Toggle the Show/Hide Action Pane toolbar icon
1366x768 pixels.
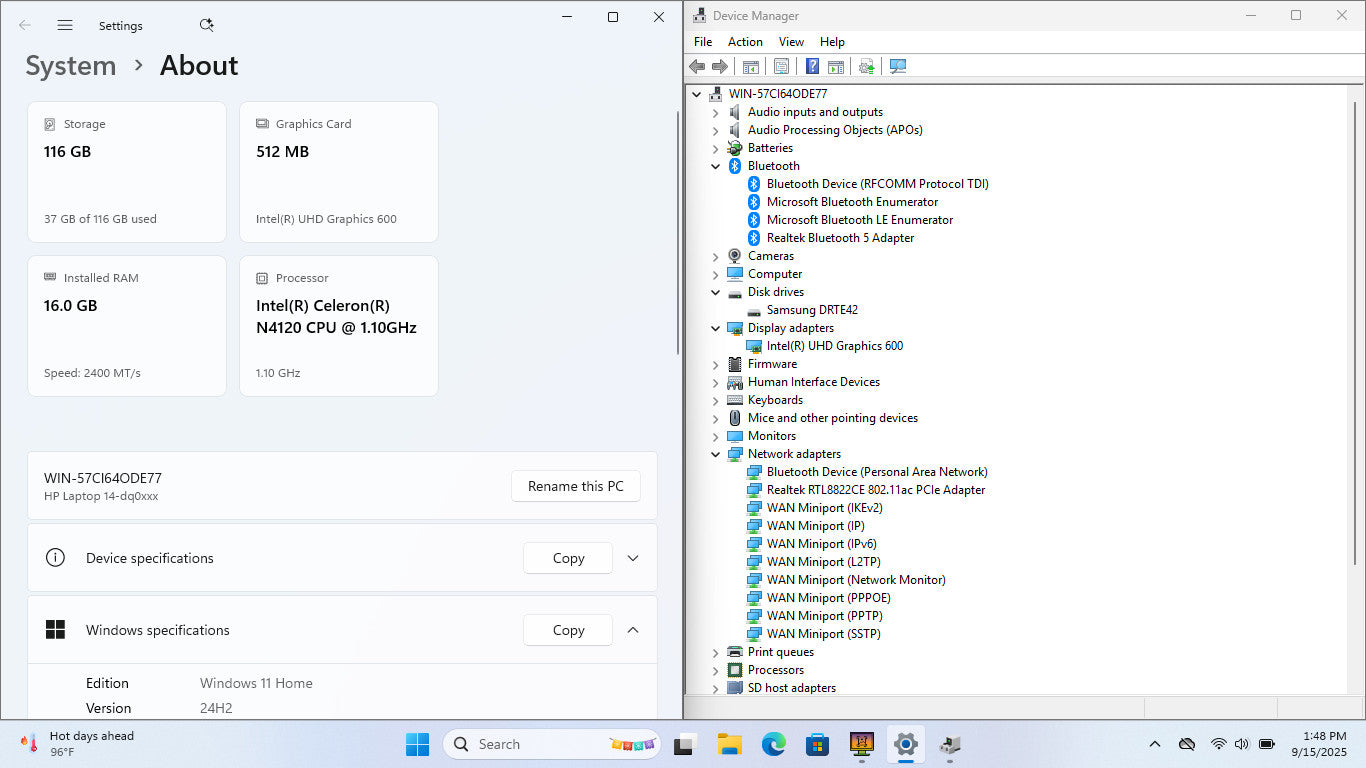(835, 66)
